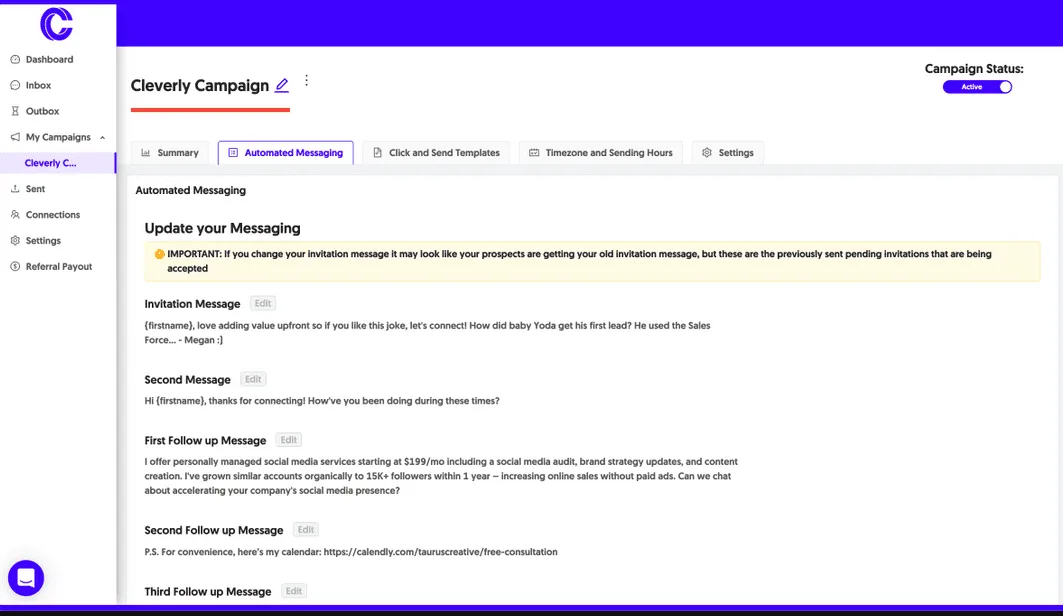Edit the Second Follow up Message
1063x616 pixels.
coord(305,529)
